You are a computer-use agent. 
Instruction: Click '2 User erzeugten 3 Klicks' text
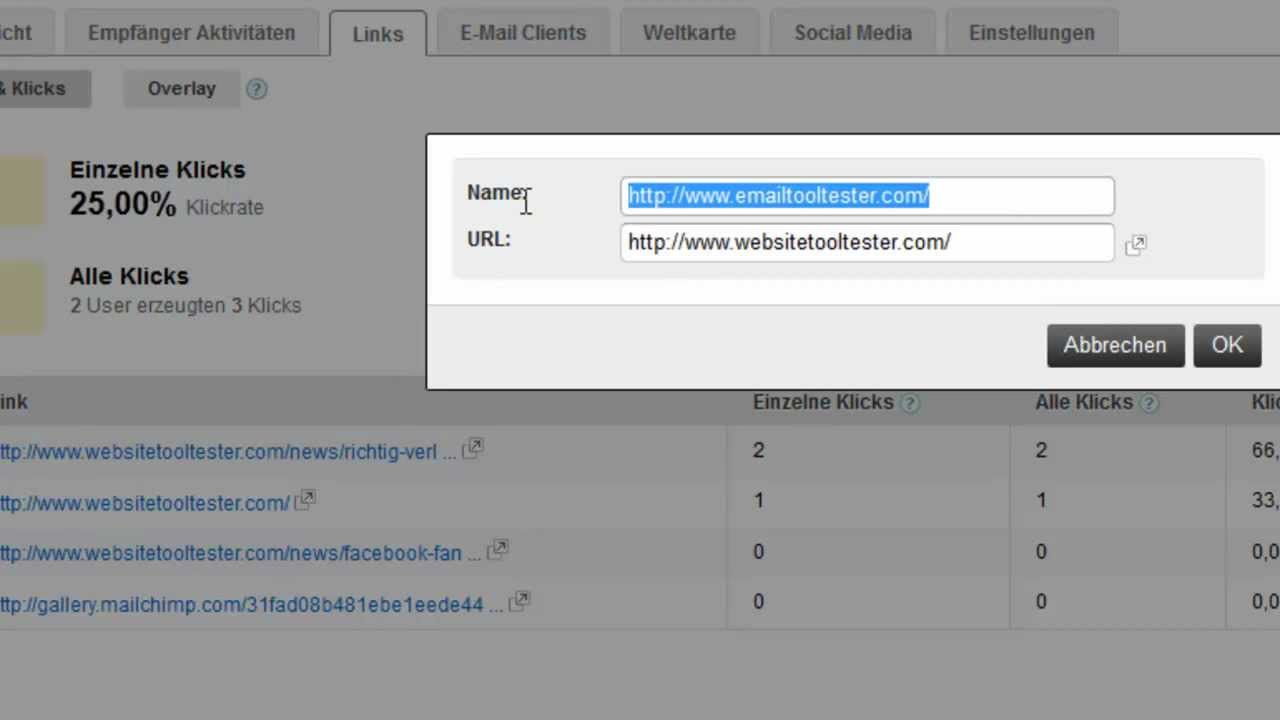pos(185,306)
